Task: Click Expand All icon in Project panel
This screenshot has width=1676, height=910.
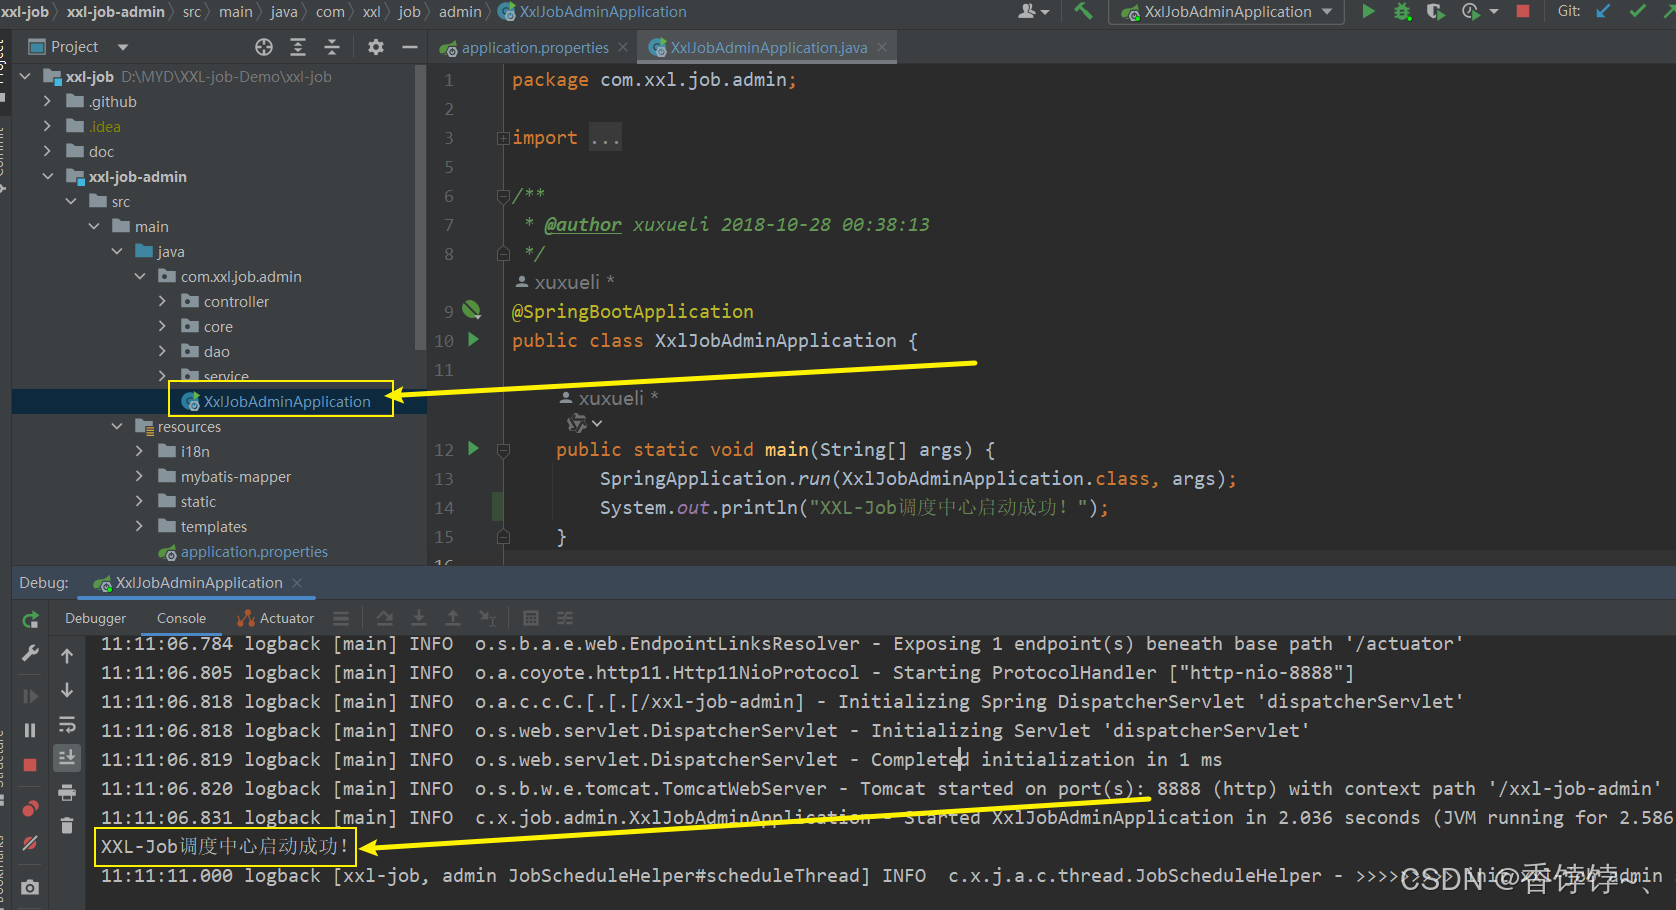Action: (x=298, y=47)
